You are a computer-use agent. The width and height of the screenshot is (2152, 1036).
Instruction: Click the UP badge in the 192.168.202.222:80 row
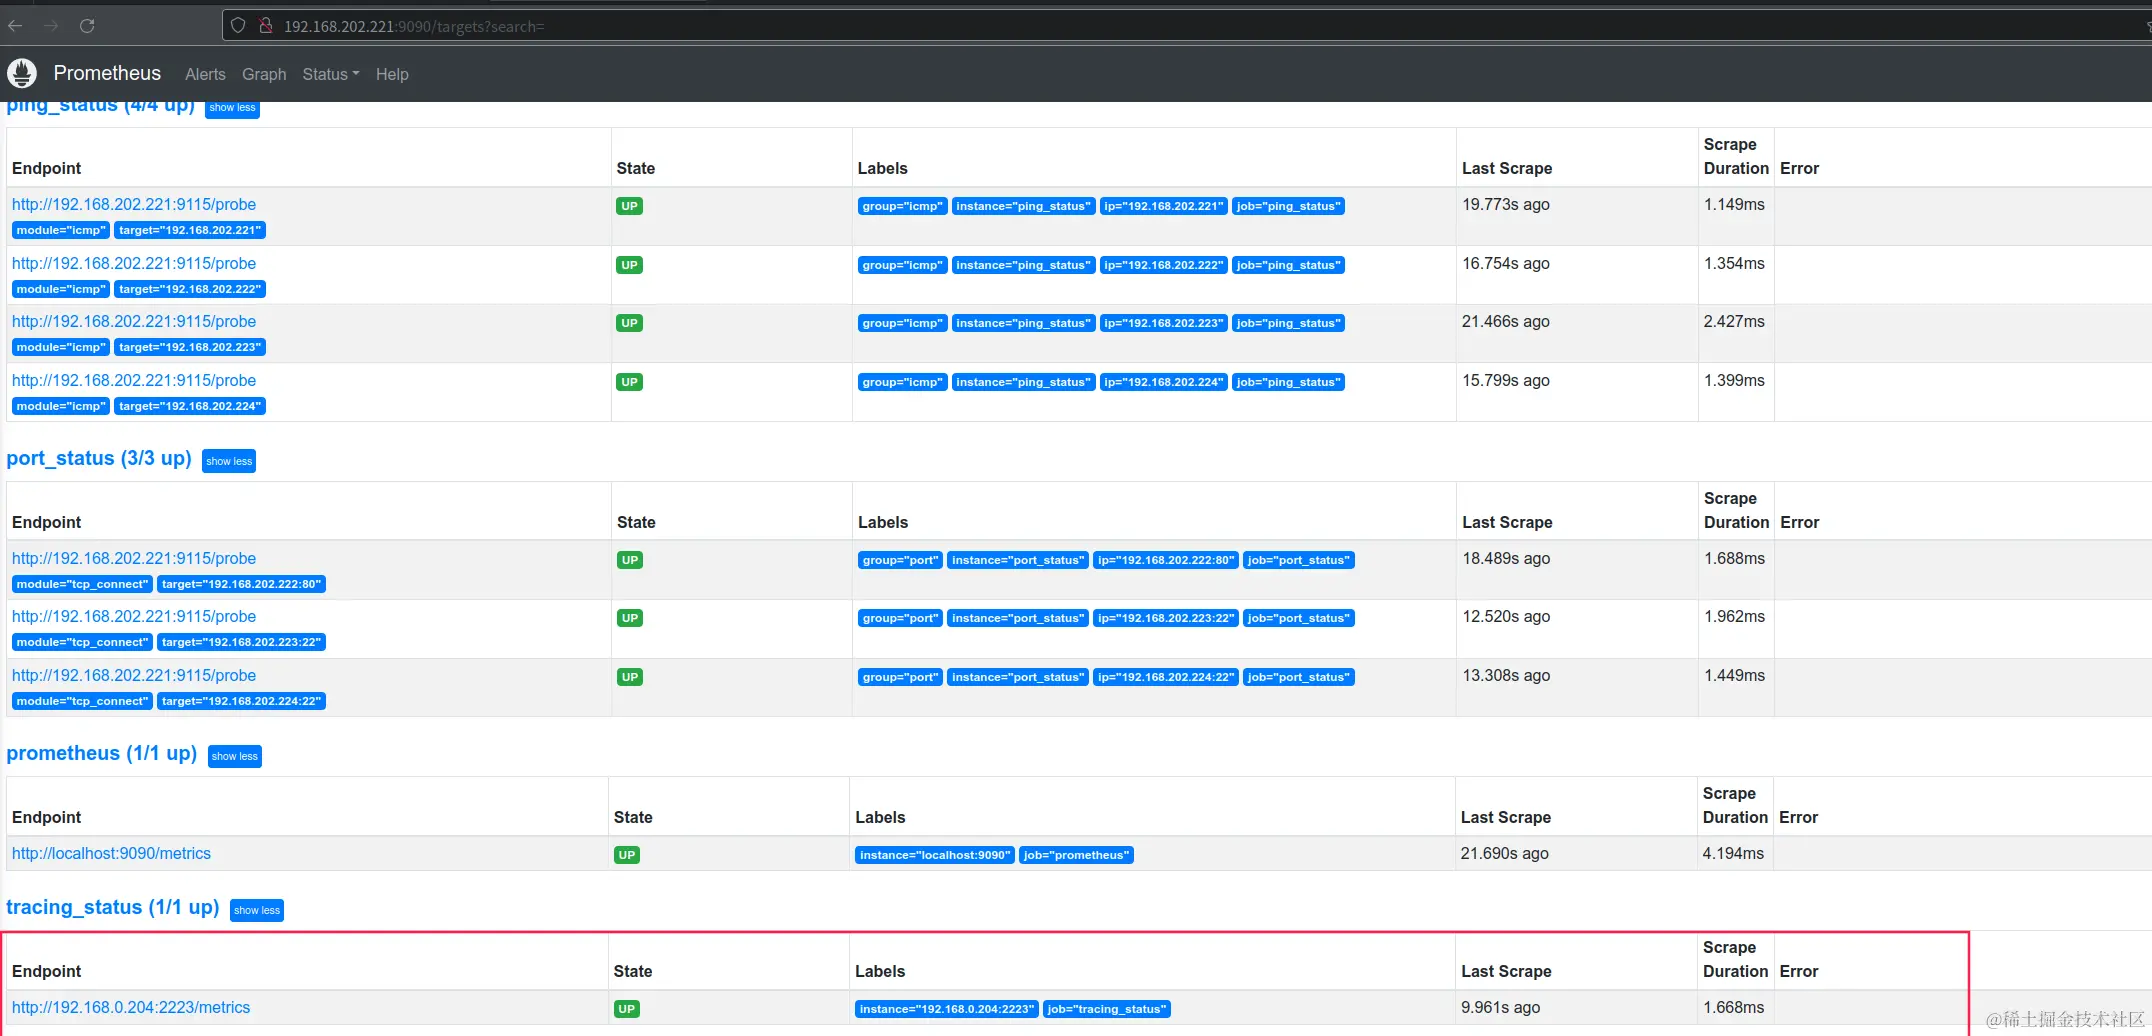tap(630, 560)
